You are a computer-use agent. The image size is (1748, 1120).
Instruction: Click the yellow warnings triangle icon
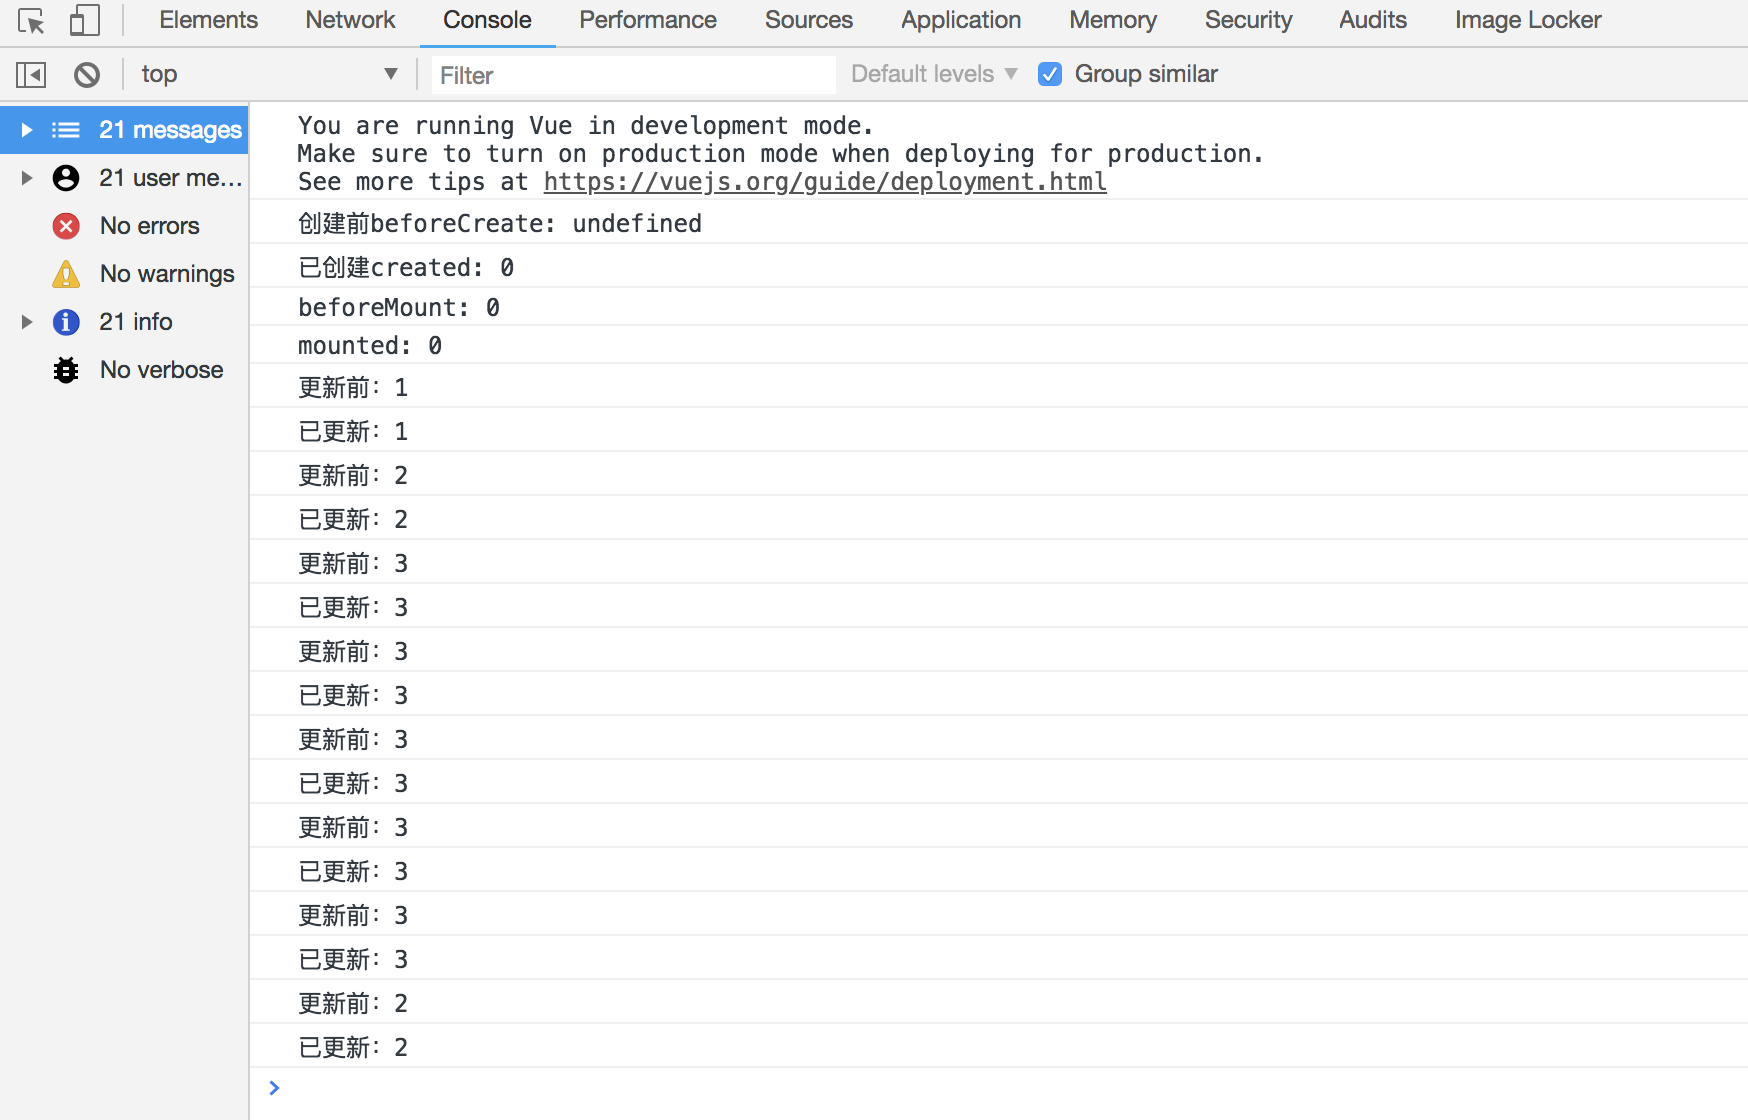(x=66, y=274)
